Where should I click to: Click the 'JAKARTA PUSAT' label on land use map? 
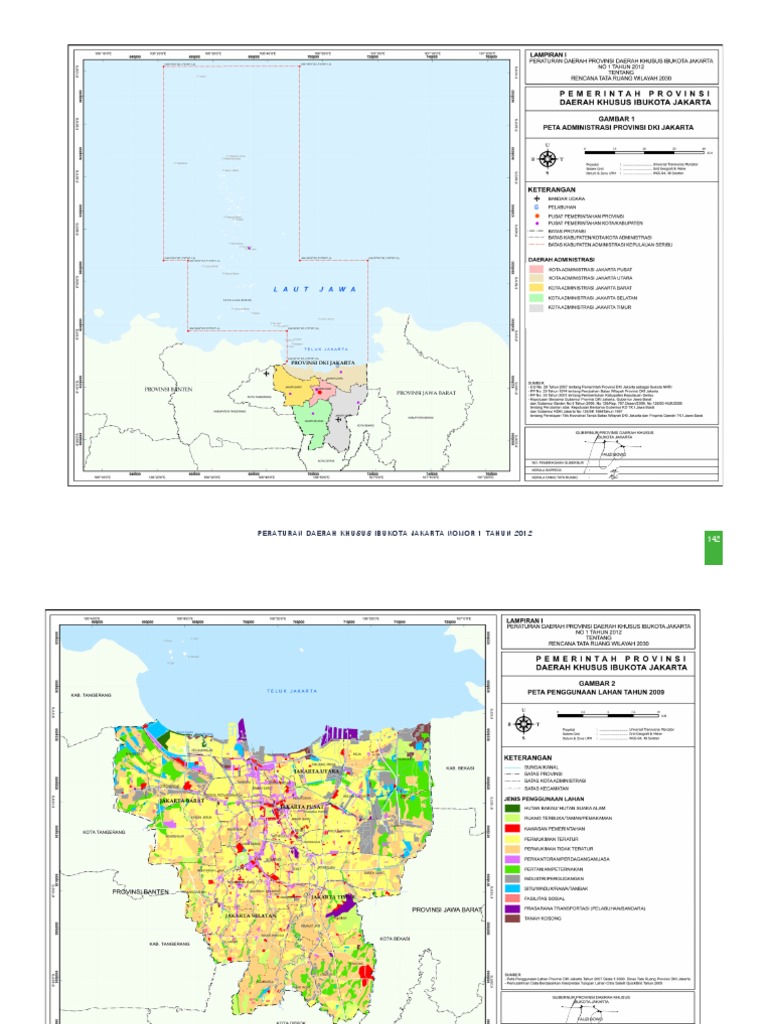coord(301,807)
